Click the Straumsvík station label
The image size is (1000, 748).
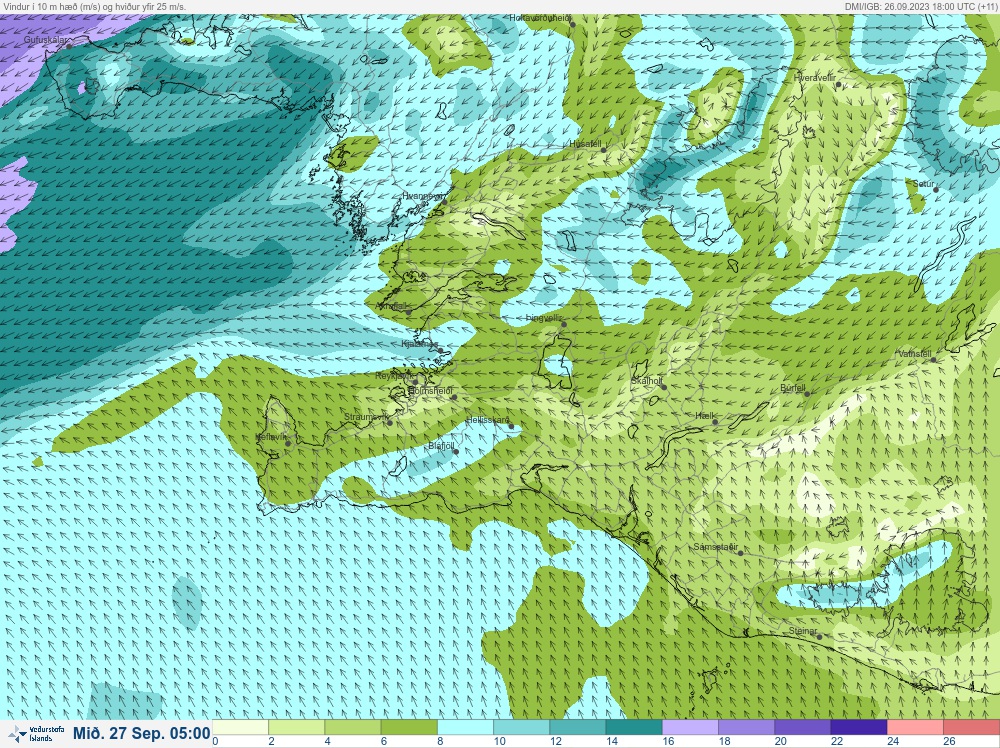pyautogui.click(x=366, y=416)
